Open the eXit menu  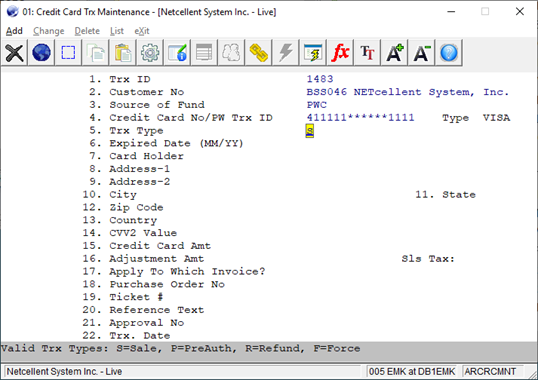coord(142,31)
